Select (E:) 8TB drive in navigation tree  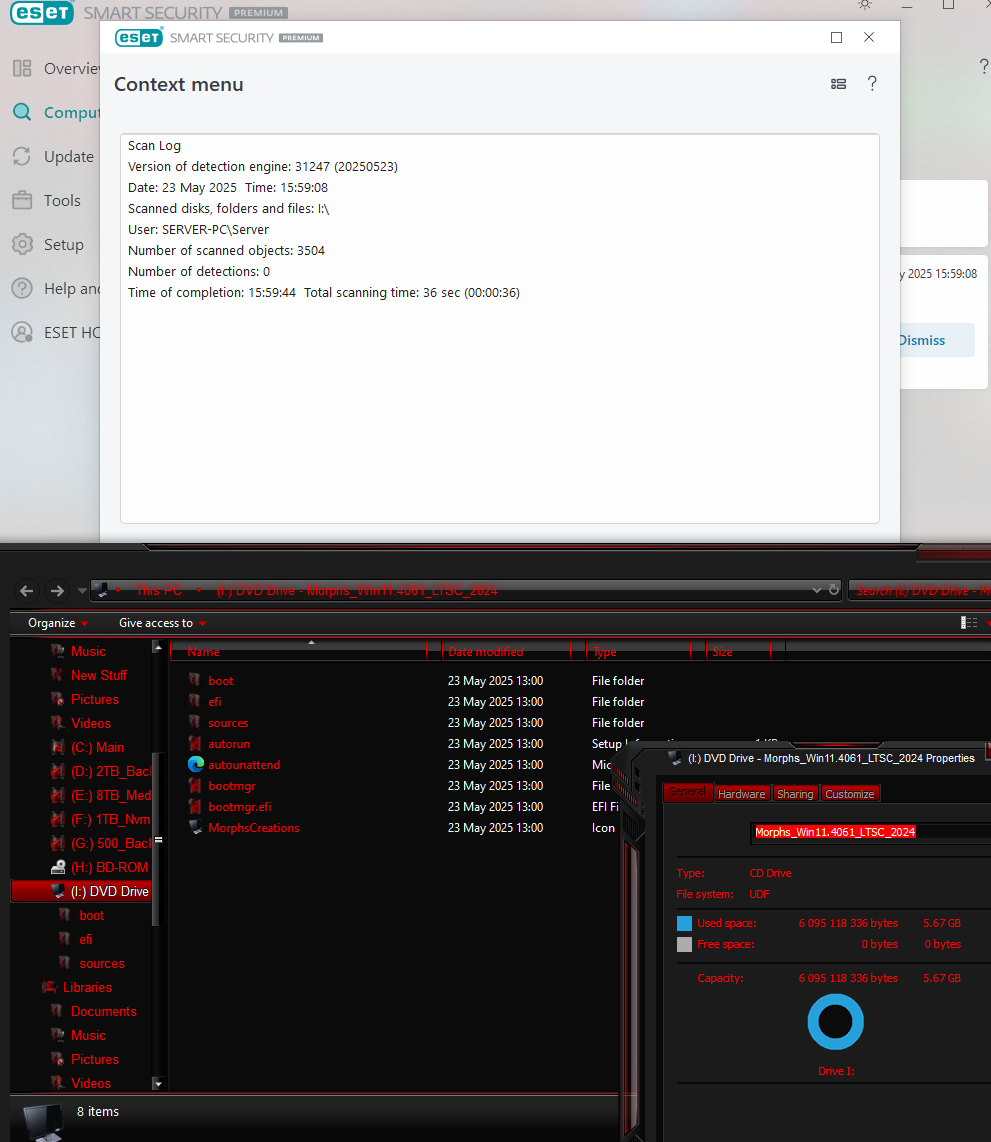pos(100,795)
